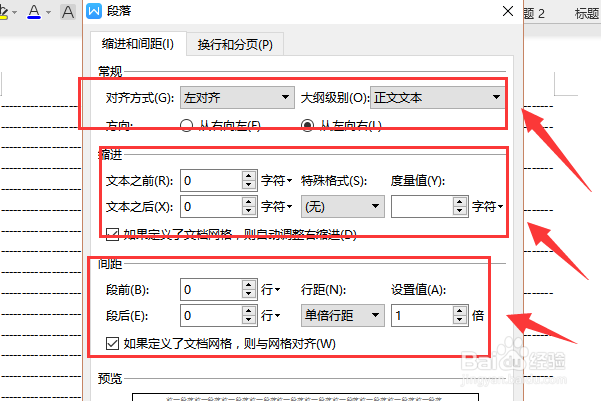This screenshot has height=401, width=601.
Task: Open the 特殊格式 special format dropdown
Action: [x=343, y=207]
